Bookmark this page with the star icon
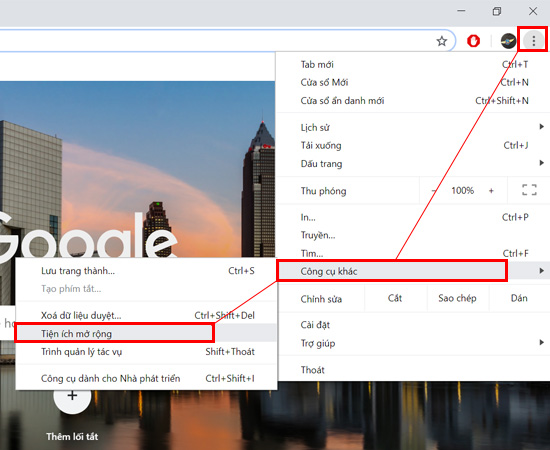This screenshot has height=450, width=550. tap(442, 41)
